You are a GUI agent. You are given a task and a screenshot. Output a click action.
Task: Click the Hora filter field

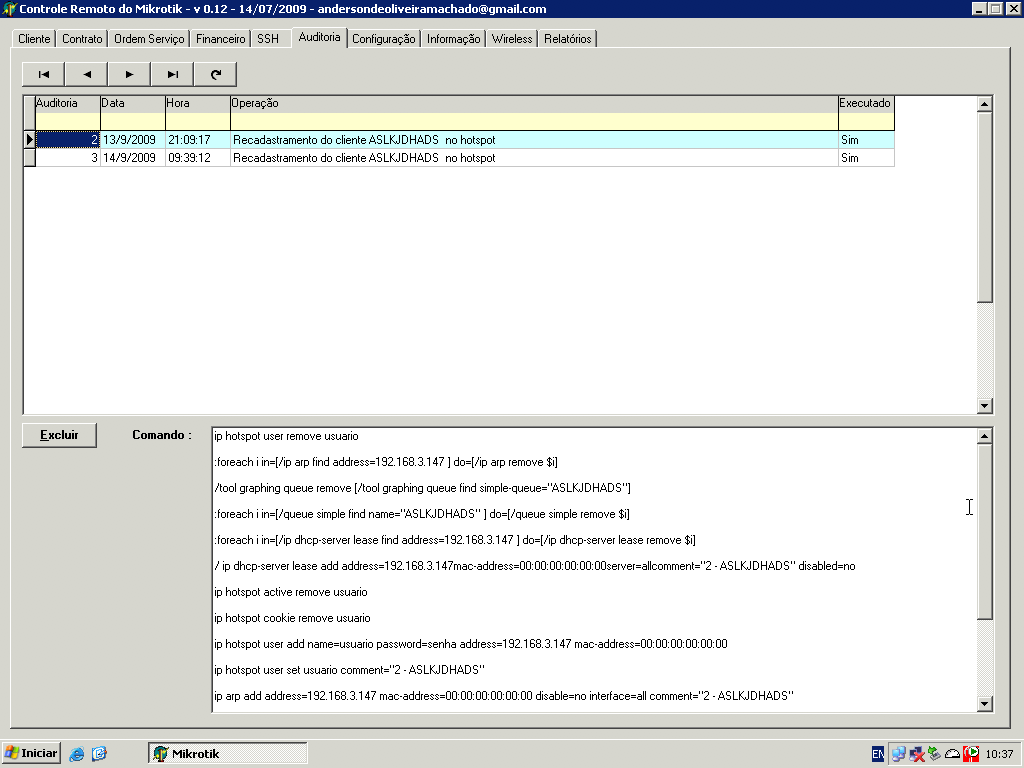click(x=198, y=121)
